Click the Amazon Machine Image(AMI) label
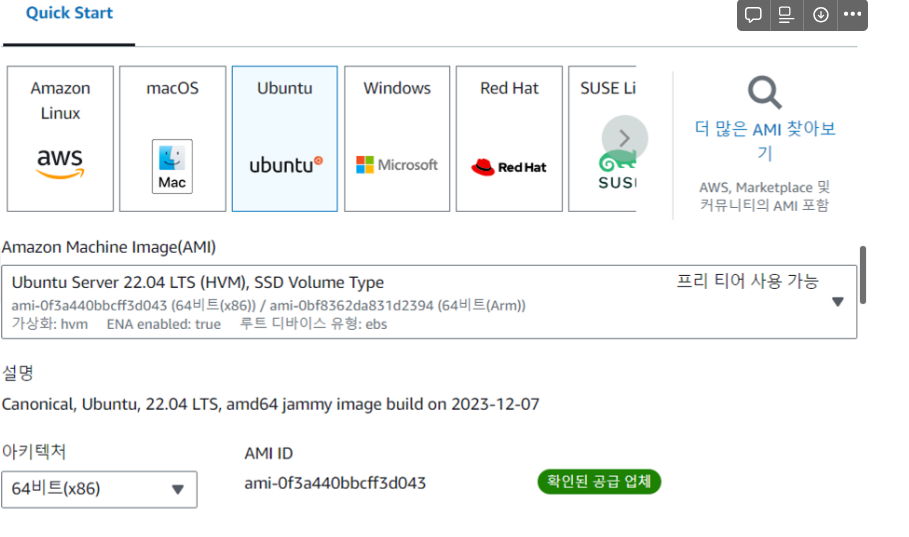Viewport: 909px width, 537px height. [x=108, y=248]
